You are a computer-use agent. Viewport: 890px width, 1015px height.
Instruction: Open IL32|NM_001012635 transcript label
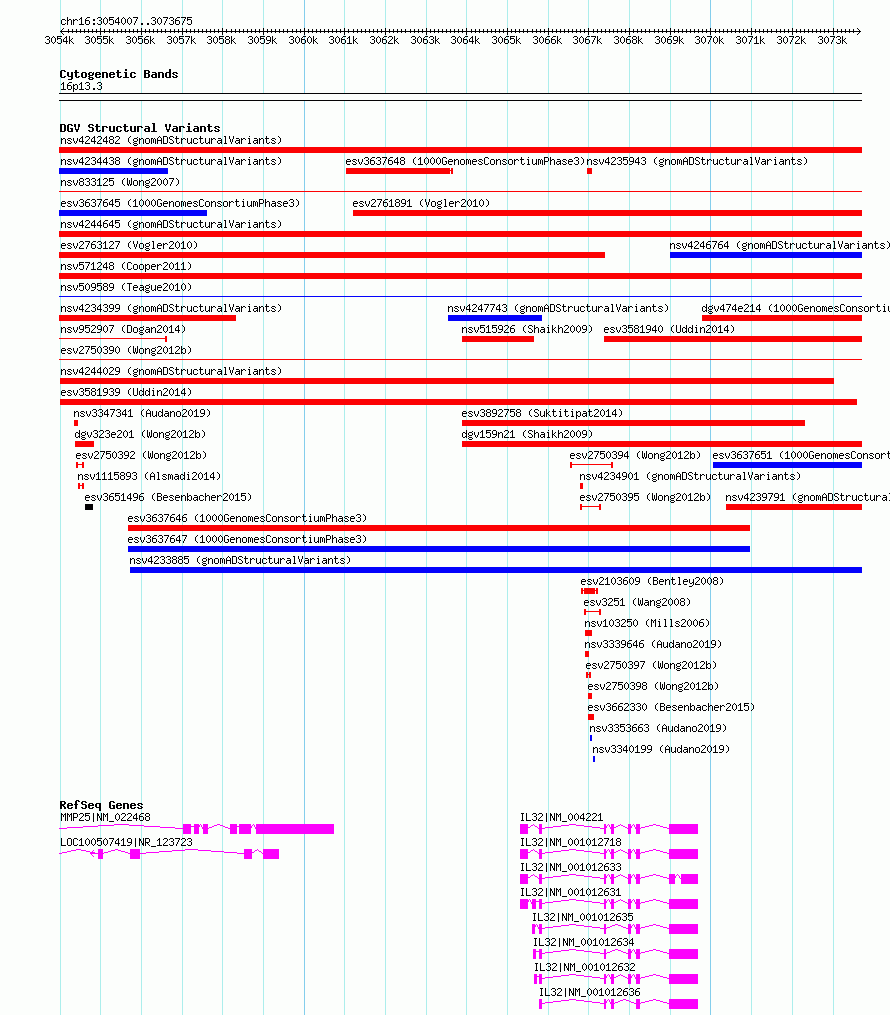coord(583,917)
